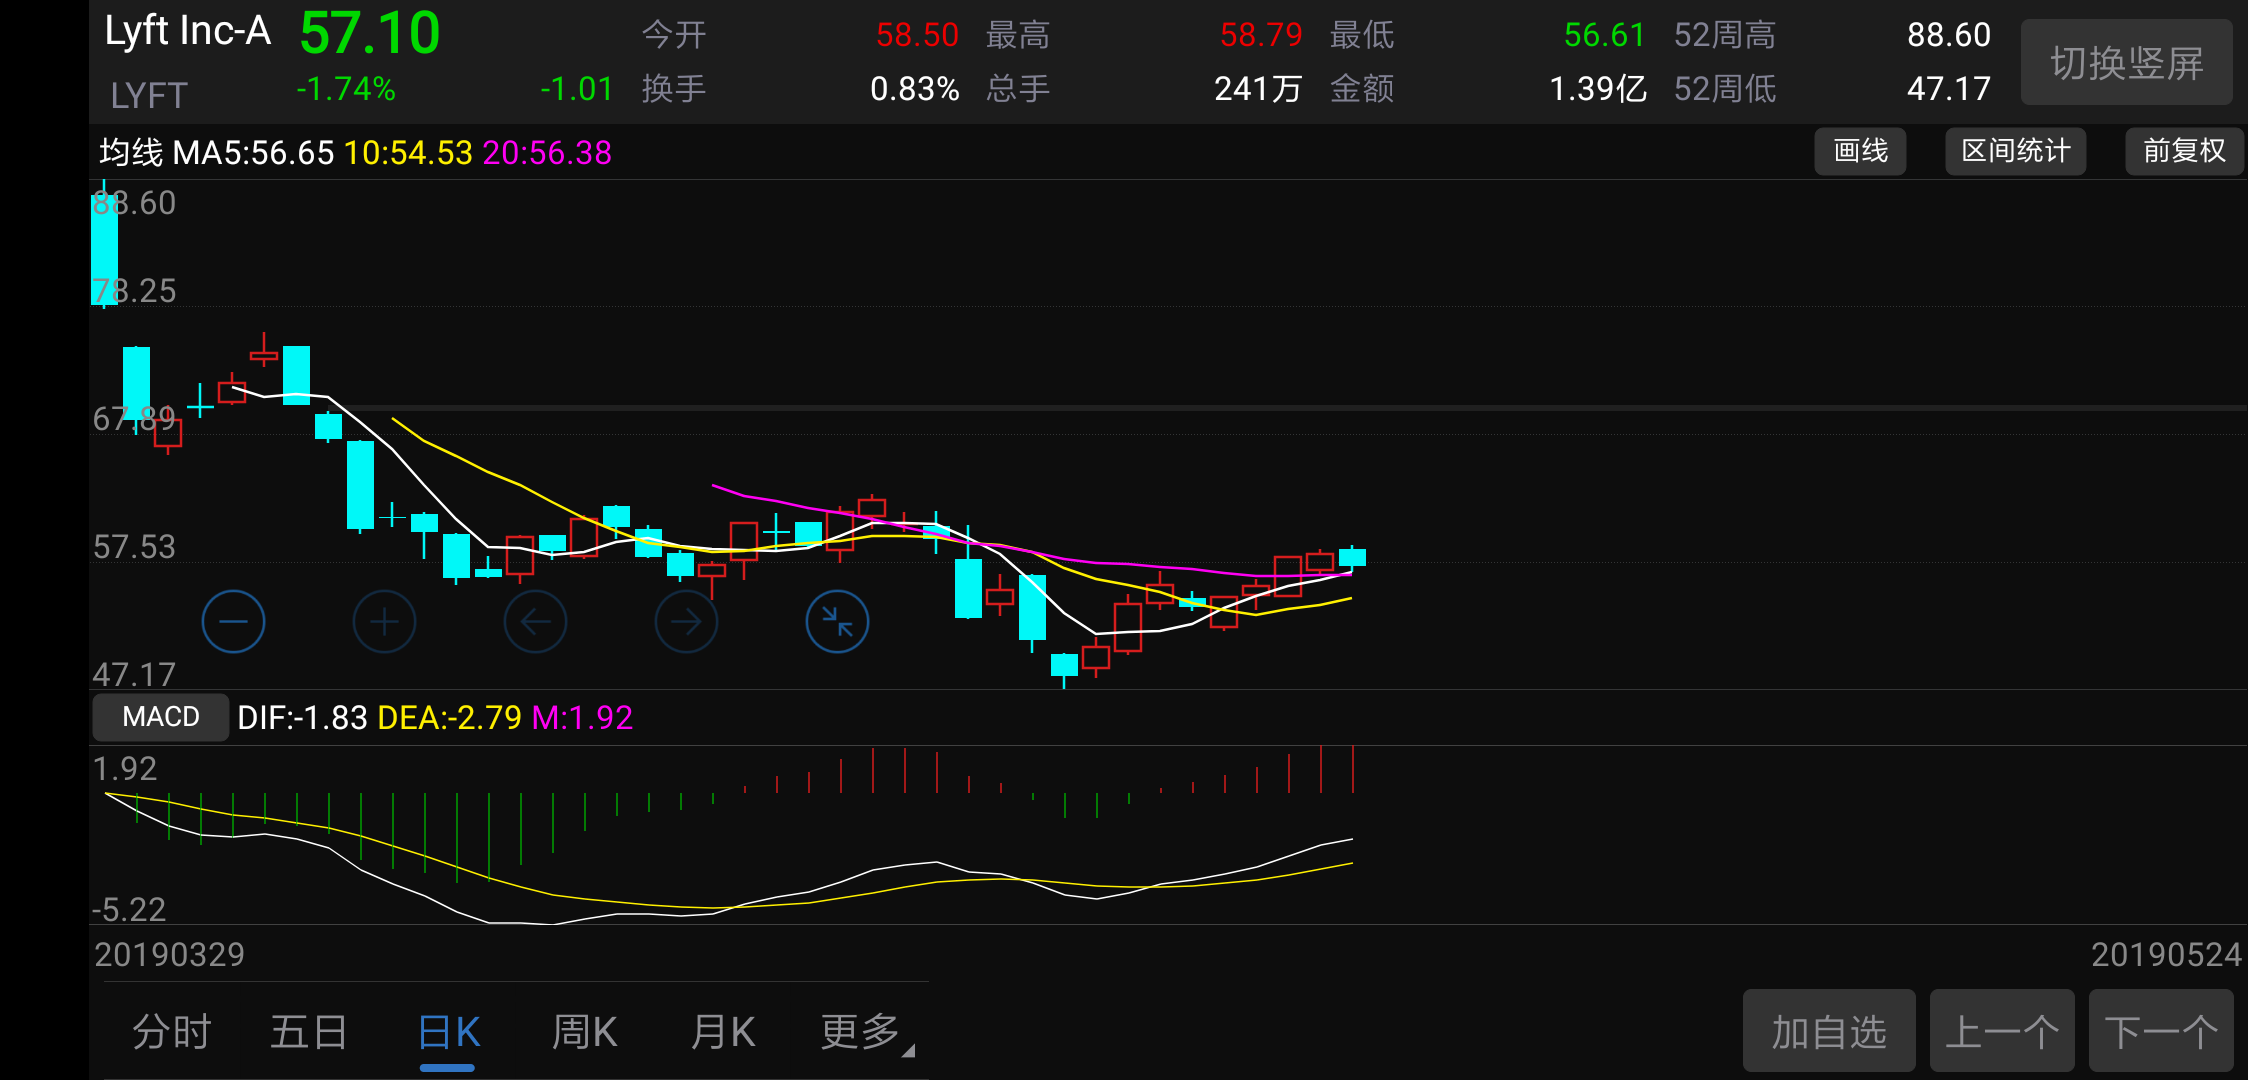Image resolution: width=2248 pixels, height=1080 pixels.
Task: Switch to portrait with 切换竖屏 button
Action: pos(2127,63)
